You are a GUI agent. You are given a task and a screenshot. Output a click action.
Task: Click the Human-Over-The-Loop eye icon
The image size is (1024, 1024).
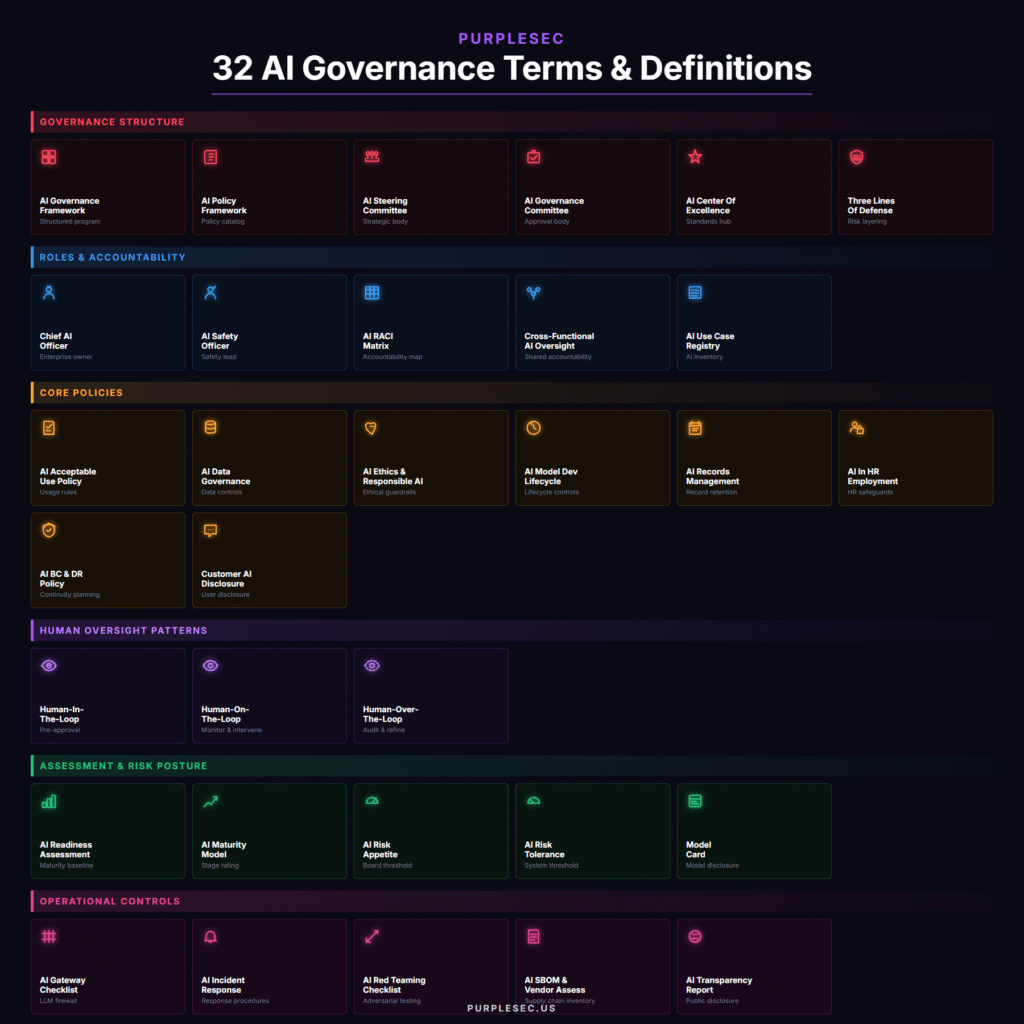click(372, 665)
